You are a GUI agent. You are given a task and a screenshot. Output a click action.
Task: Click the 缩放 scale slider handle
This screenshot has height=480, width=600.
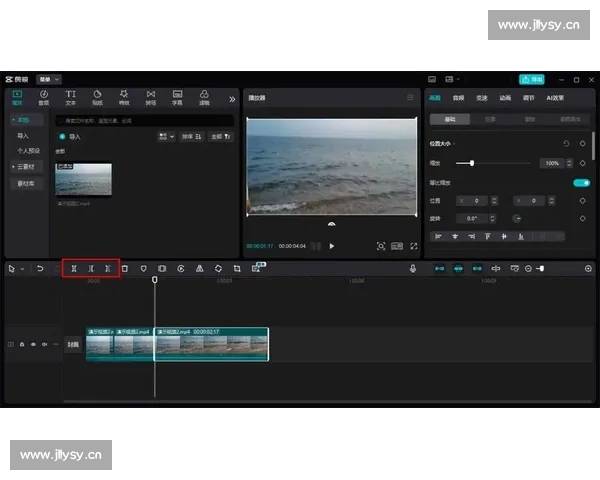pos(471,162)
